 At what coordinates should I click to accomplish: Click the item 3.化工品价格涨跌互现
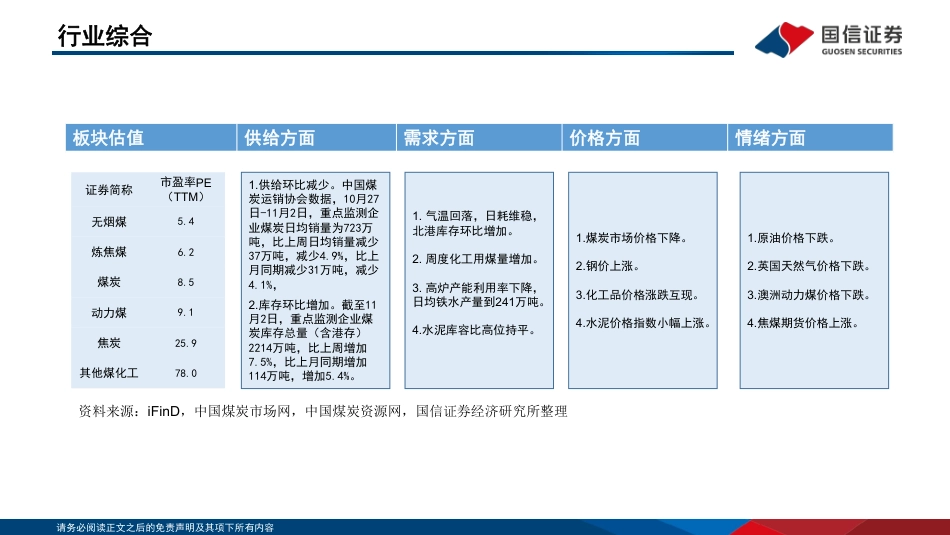[637, 295]
